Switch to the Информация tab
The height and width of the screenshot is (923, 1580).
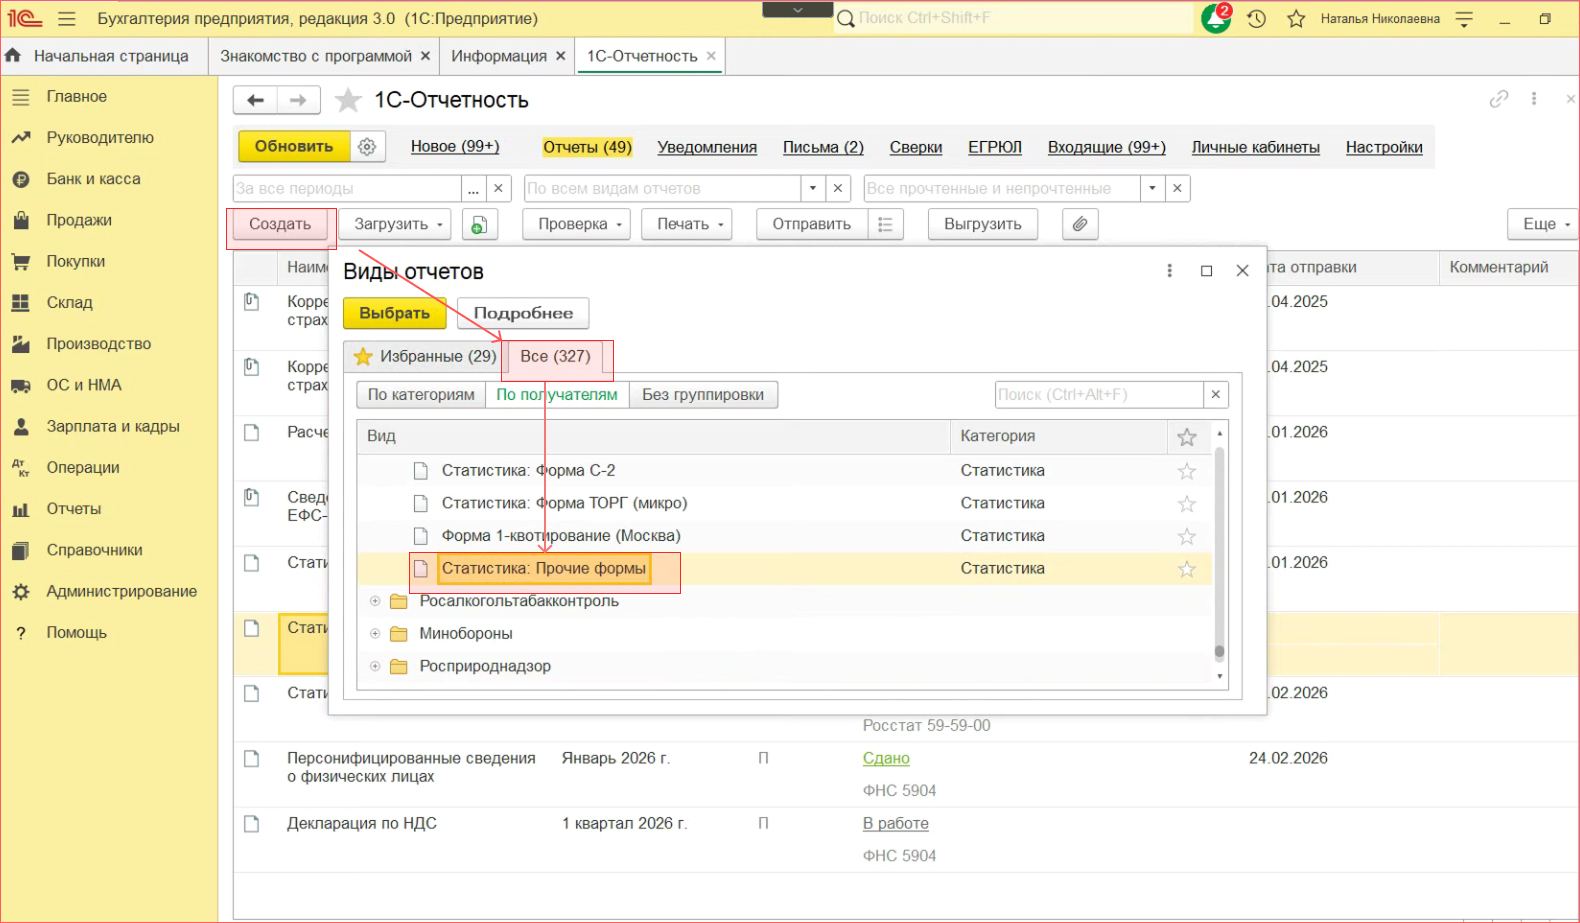[x=499, y=56]
